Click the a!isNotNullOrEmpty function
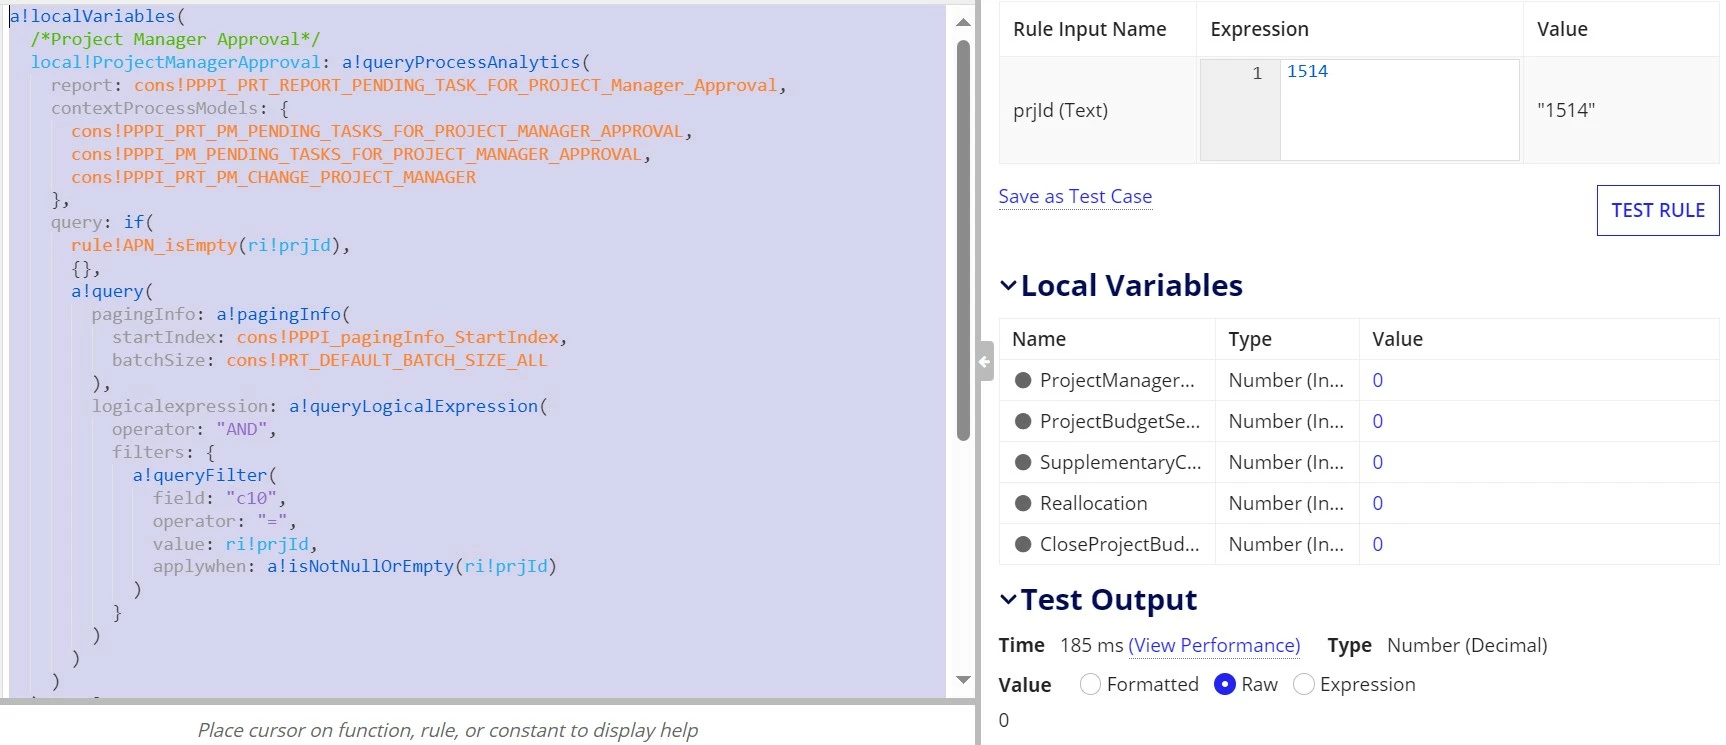The height and width of the screenshot is (745, 1726). tap(360, 566)
